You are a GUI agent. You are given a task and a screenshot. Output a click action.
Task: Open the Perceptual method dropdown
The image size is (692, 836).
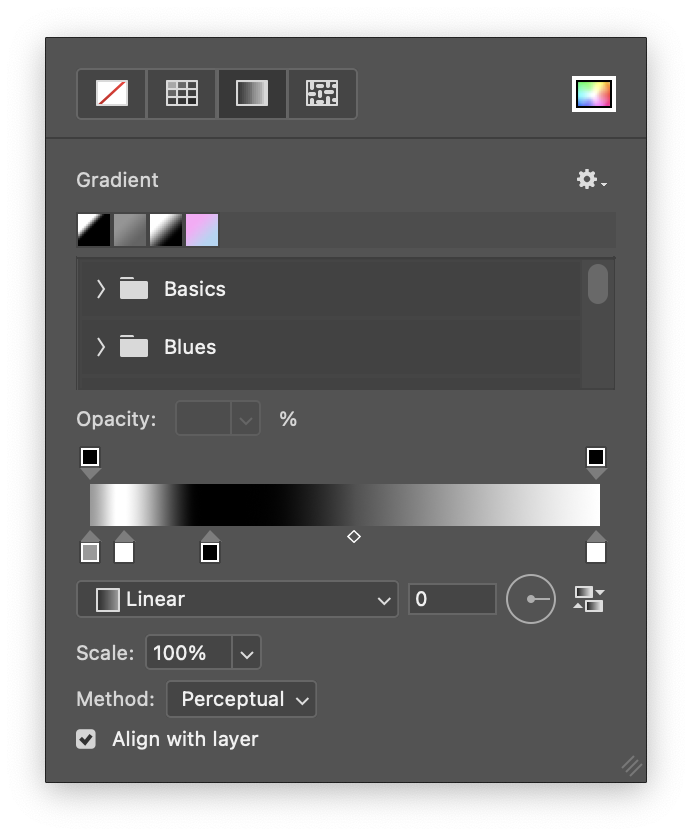242,699
